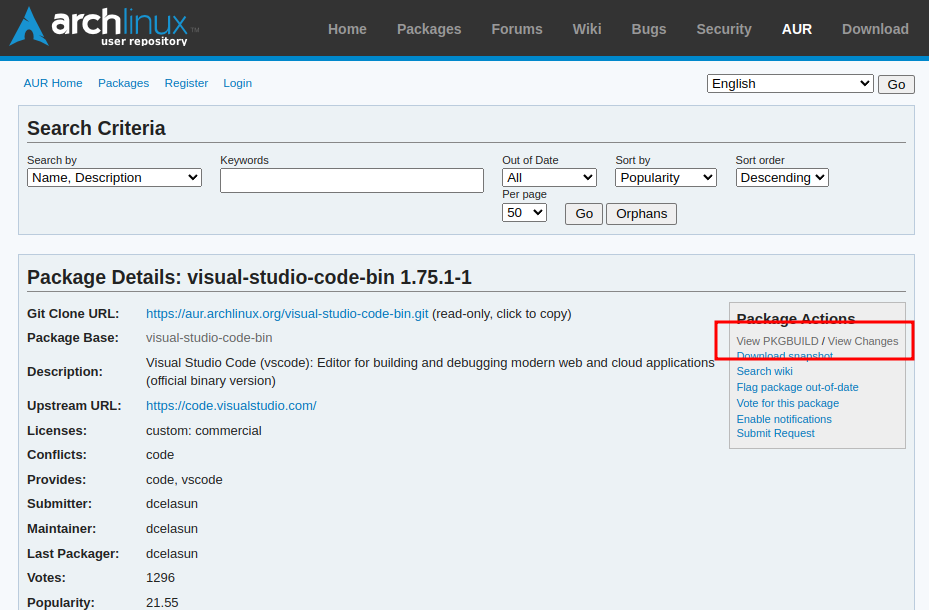Open the upstream code.visualstudio.com URL
Screen dimensions: 929x610
[x=231, y=405]
